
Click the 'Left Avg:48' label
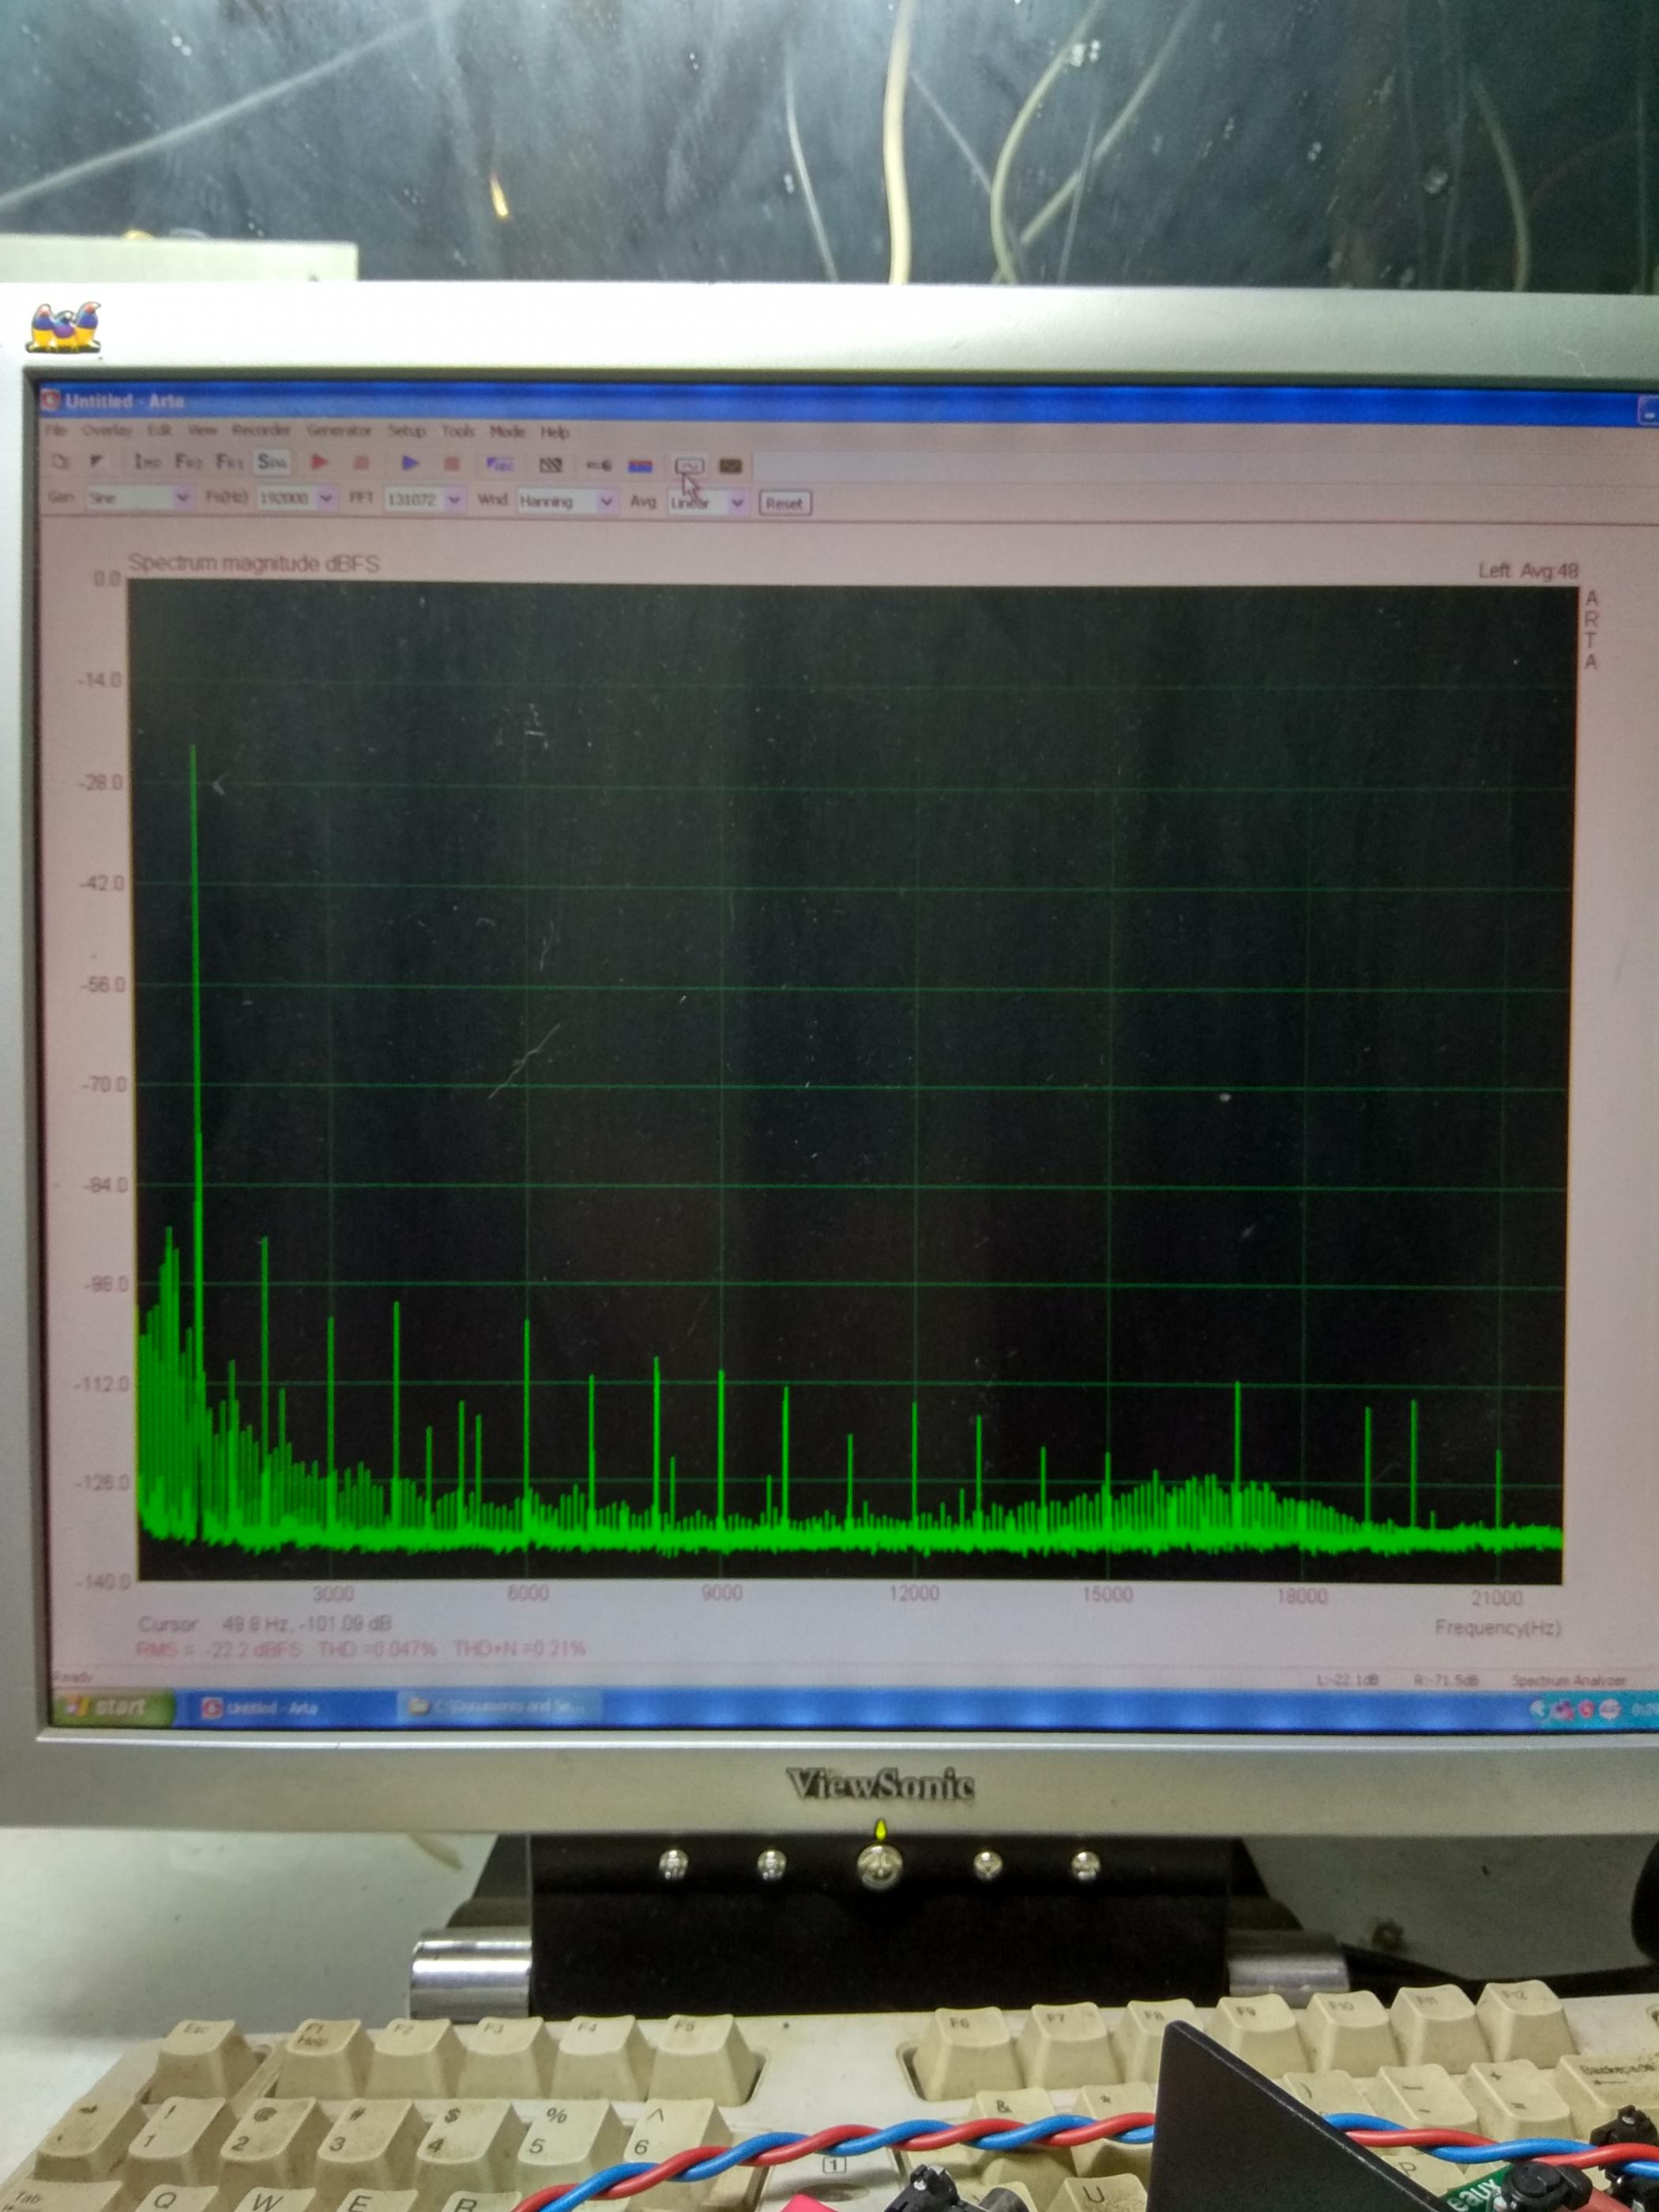coord(1528,570)
